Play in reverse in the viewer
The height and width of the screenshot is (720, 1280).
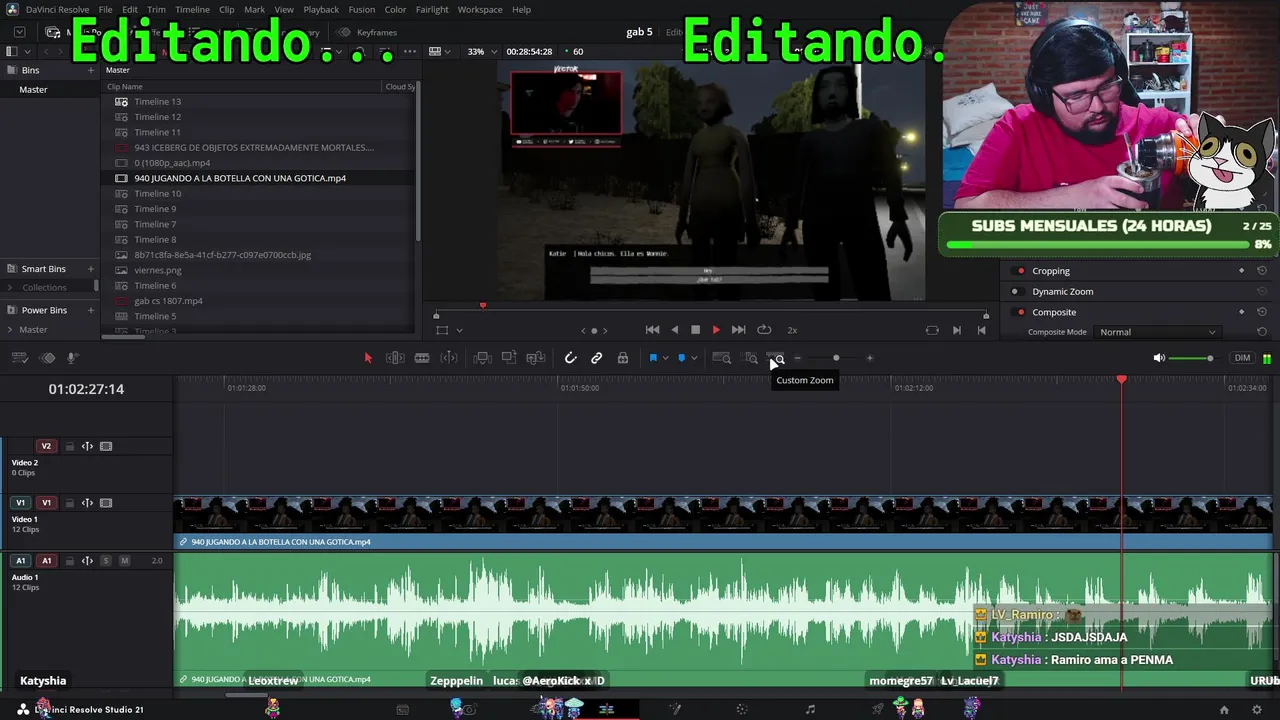tap(674, 330)
